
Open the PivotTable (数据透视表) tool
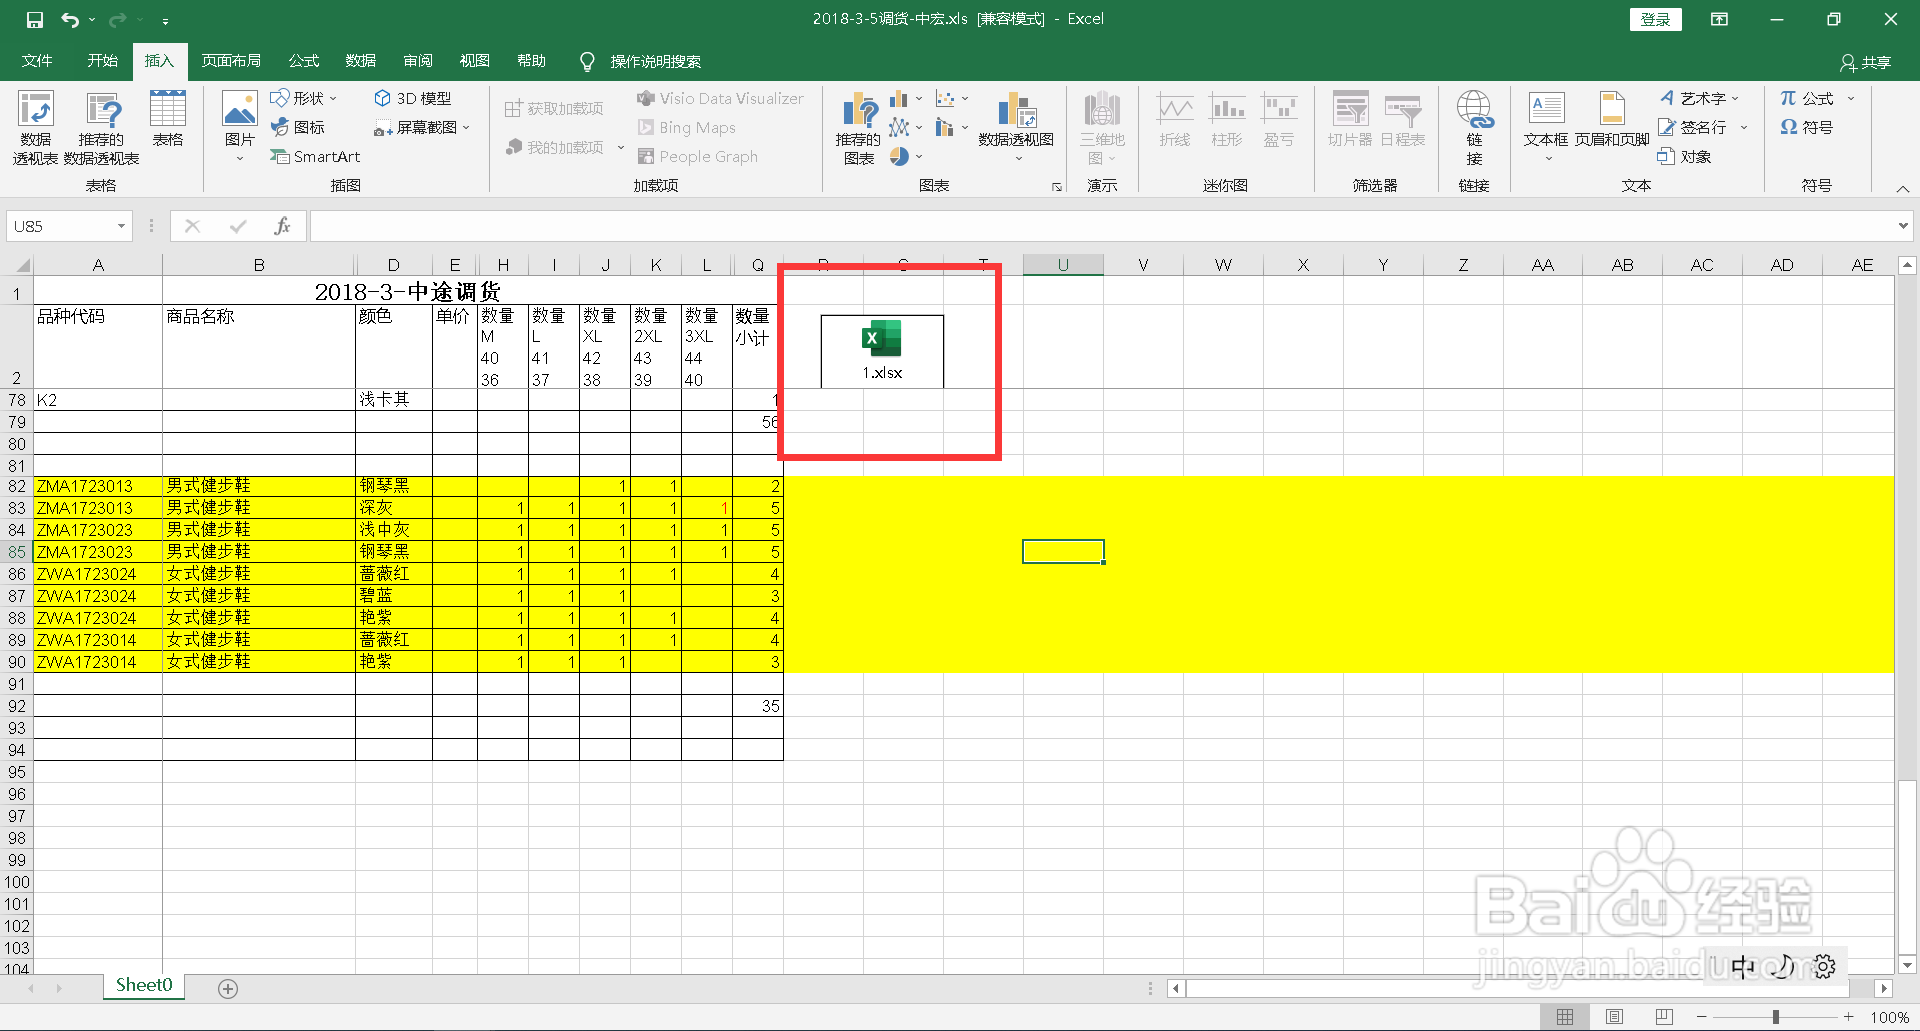point(35,127)
